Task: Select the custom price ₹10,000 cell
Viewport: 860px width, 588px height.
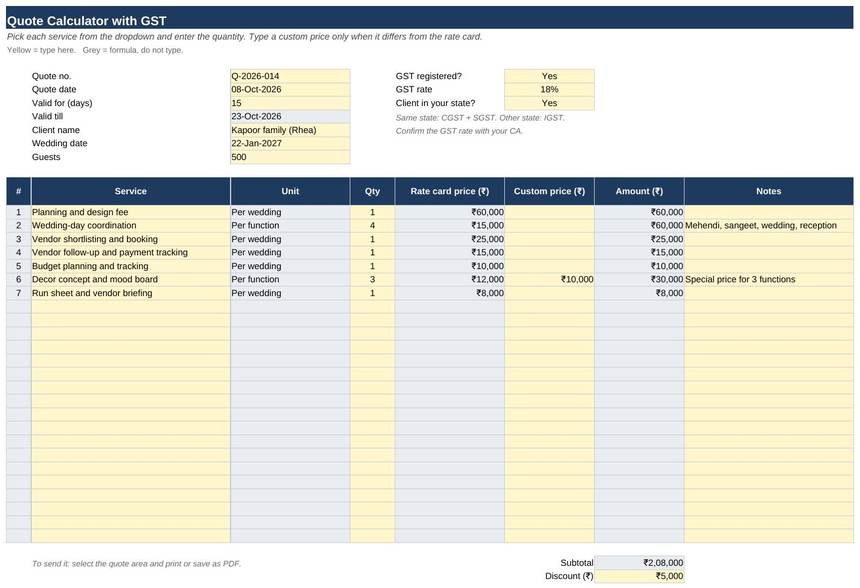Action: point(550,279)
